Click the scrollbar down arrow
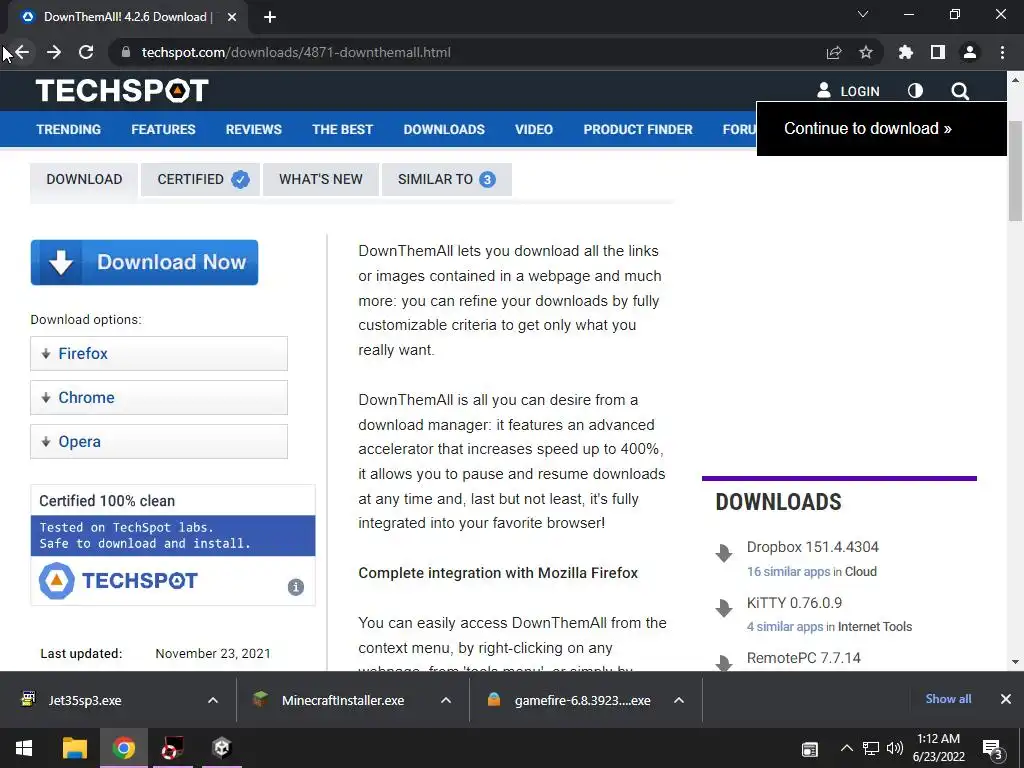This screenshot has height=768, width=1024. click(1015, 662)
